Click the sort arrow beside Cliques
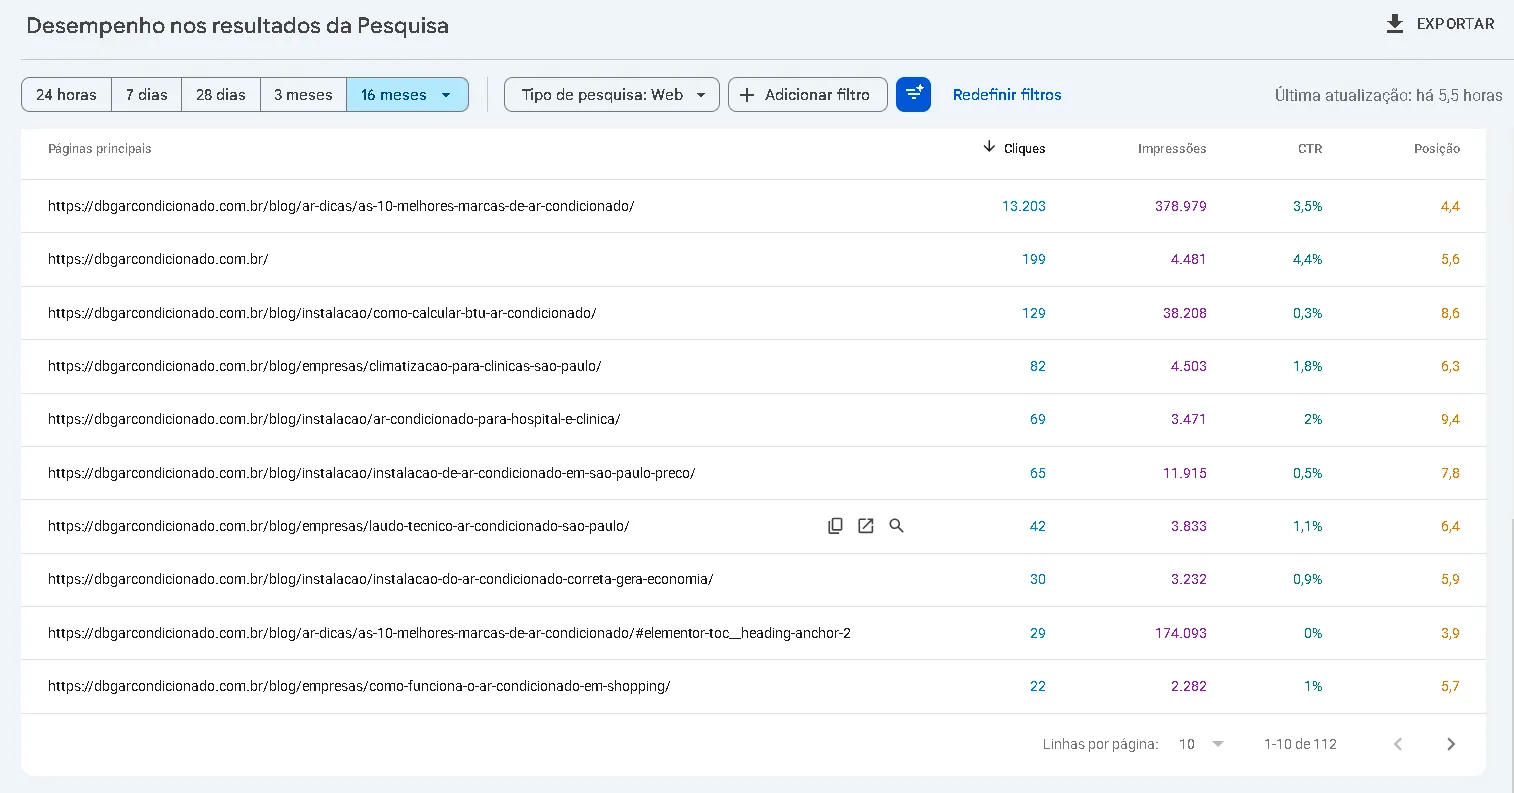Viewport: 1514px width, 793px height. tap(989, 147)
